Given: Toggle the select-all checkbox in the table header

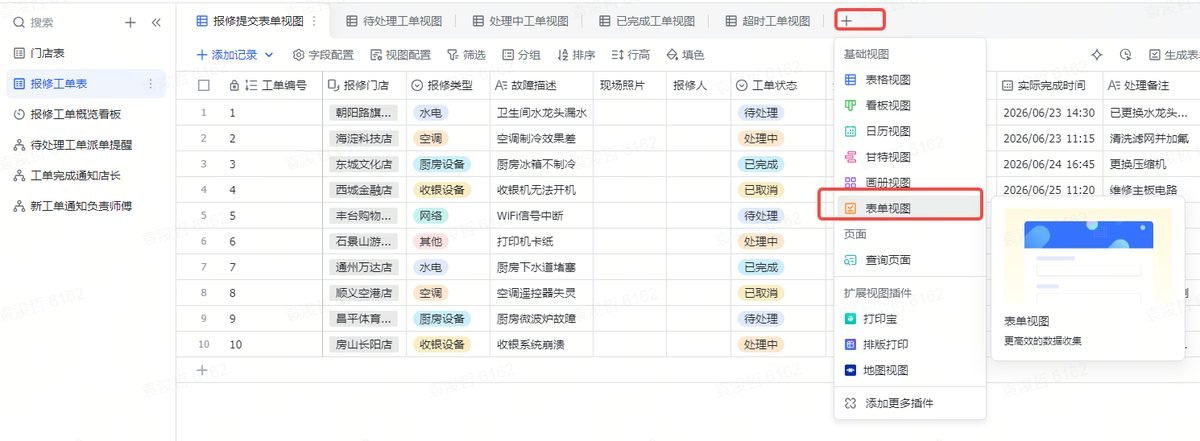Looking at the screenshot, I should coord(205,86).
